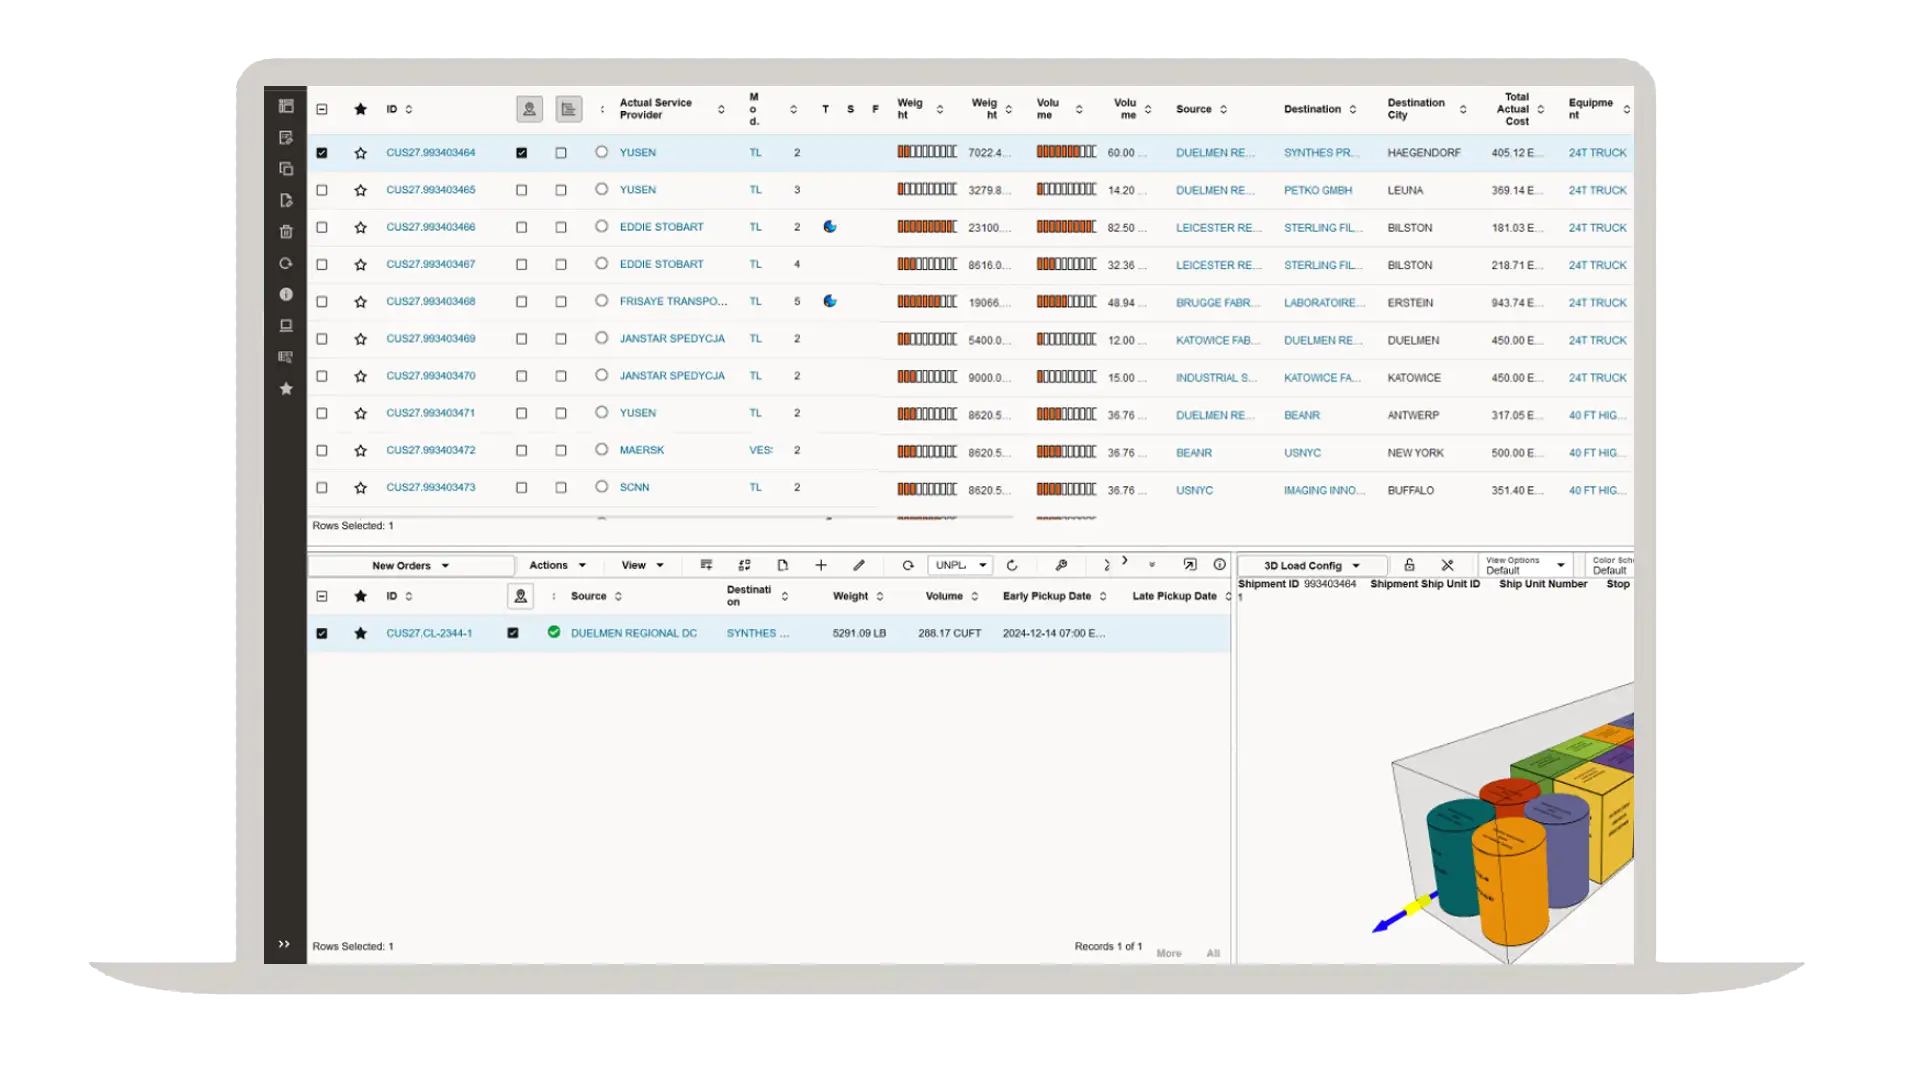Click the pencil edit icon in orders toolbar
This screenshot has width=1920, height=1084.
(x=859, y=566)
